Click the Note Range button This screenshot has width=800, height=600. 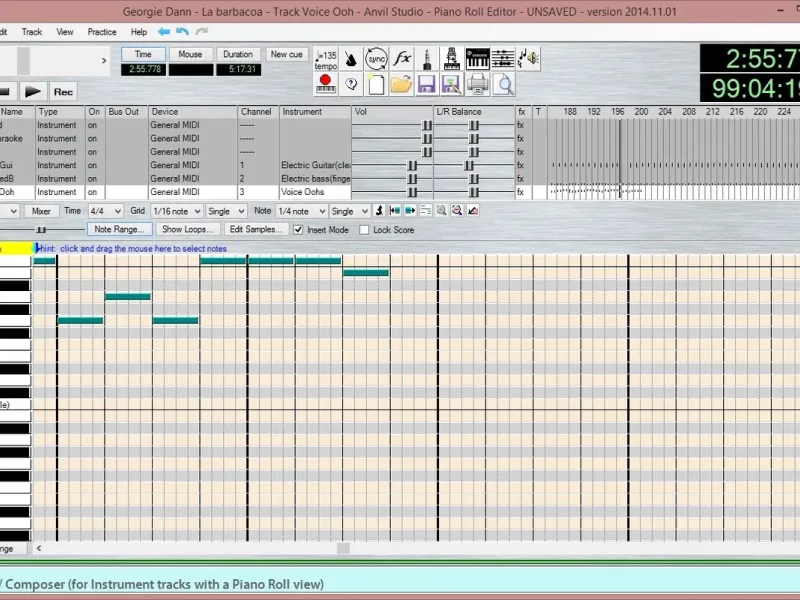point(119,230)
